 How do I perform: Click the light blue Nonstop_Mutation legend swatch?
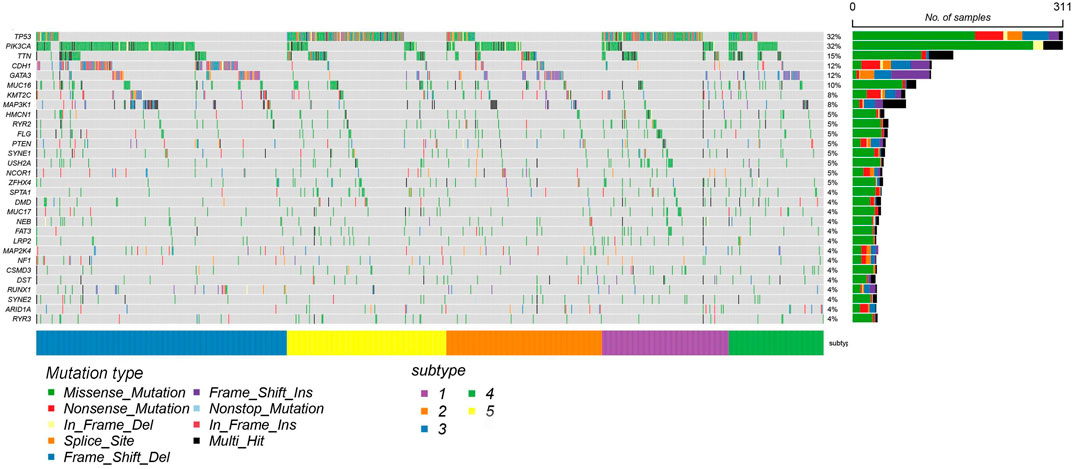tap(198, 409)
